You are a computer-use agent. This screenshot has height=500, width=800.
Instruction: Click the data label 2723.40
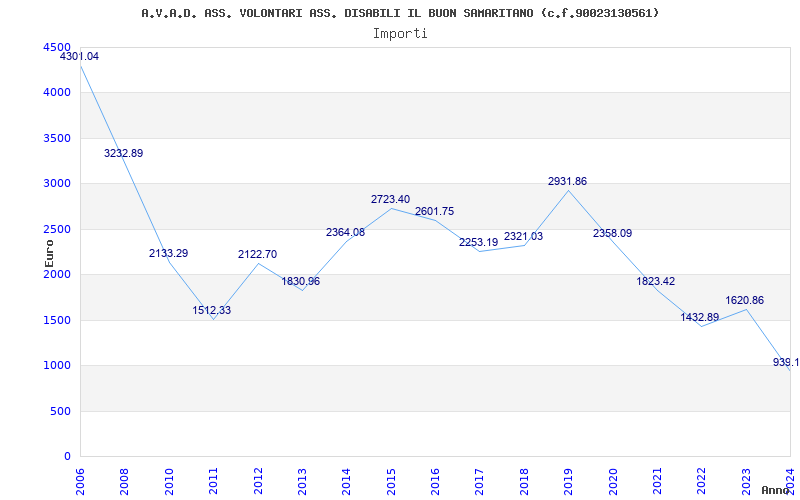(390, 199)
